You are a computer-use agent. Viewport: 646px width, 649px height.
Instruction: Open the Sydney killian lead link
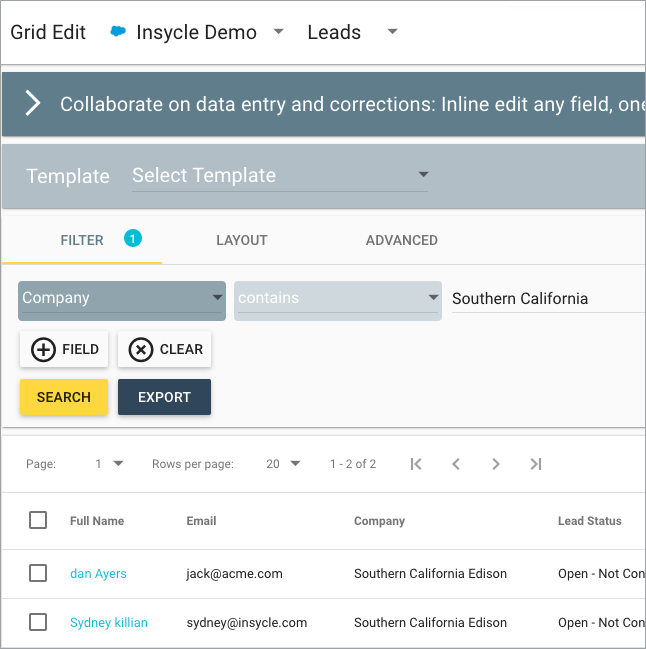pyautogui.click(x=109, y=623)
